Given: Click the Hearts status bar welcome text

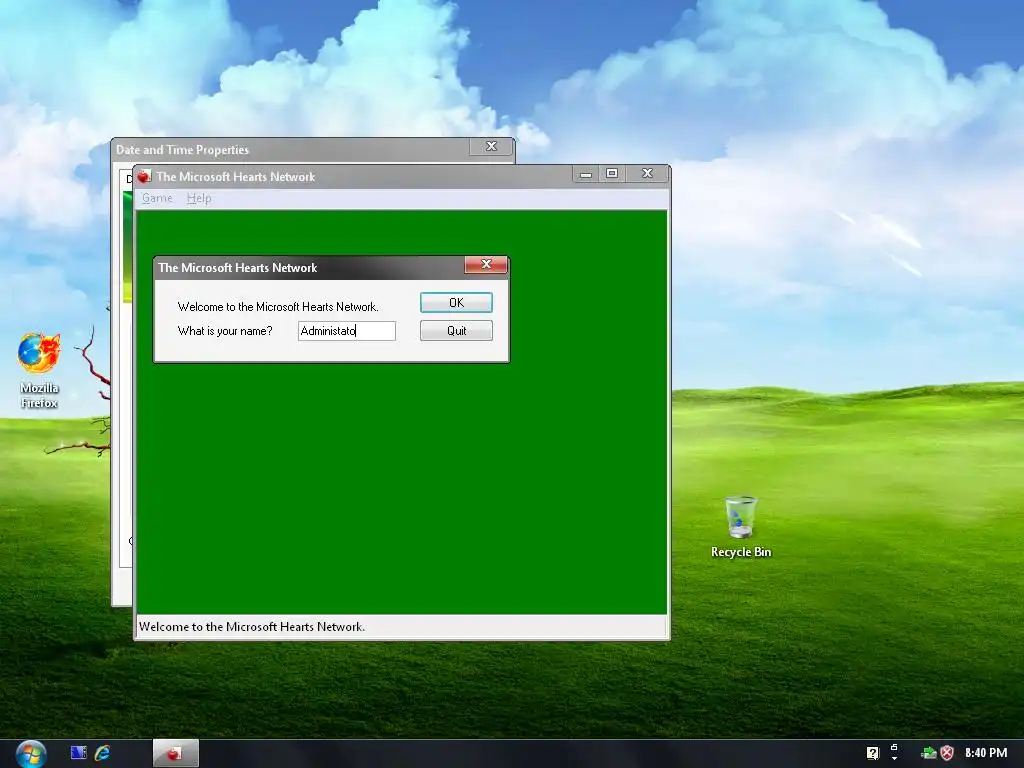Looking at the screenshot, I should 251,626.
